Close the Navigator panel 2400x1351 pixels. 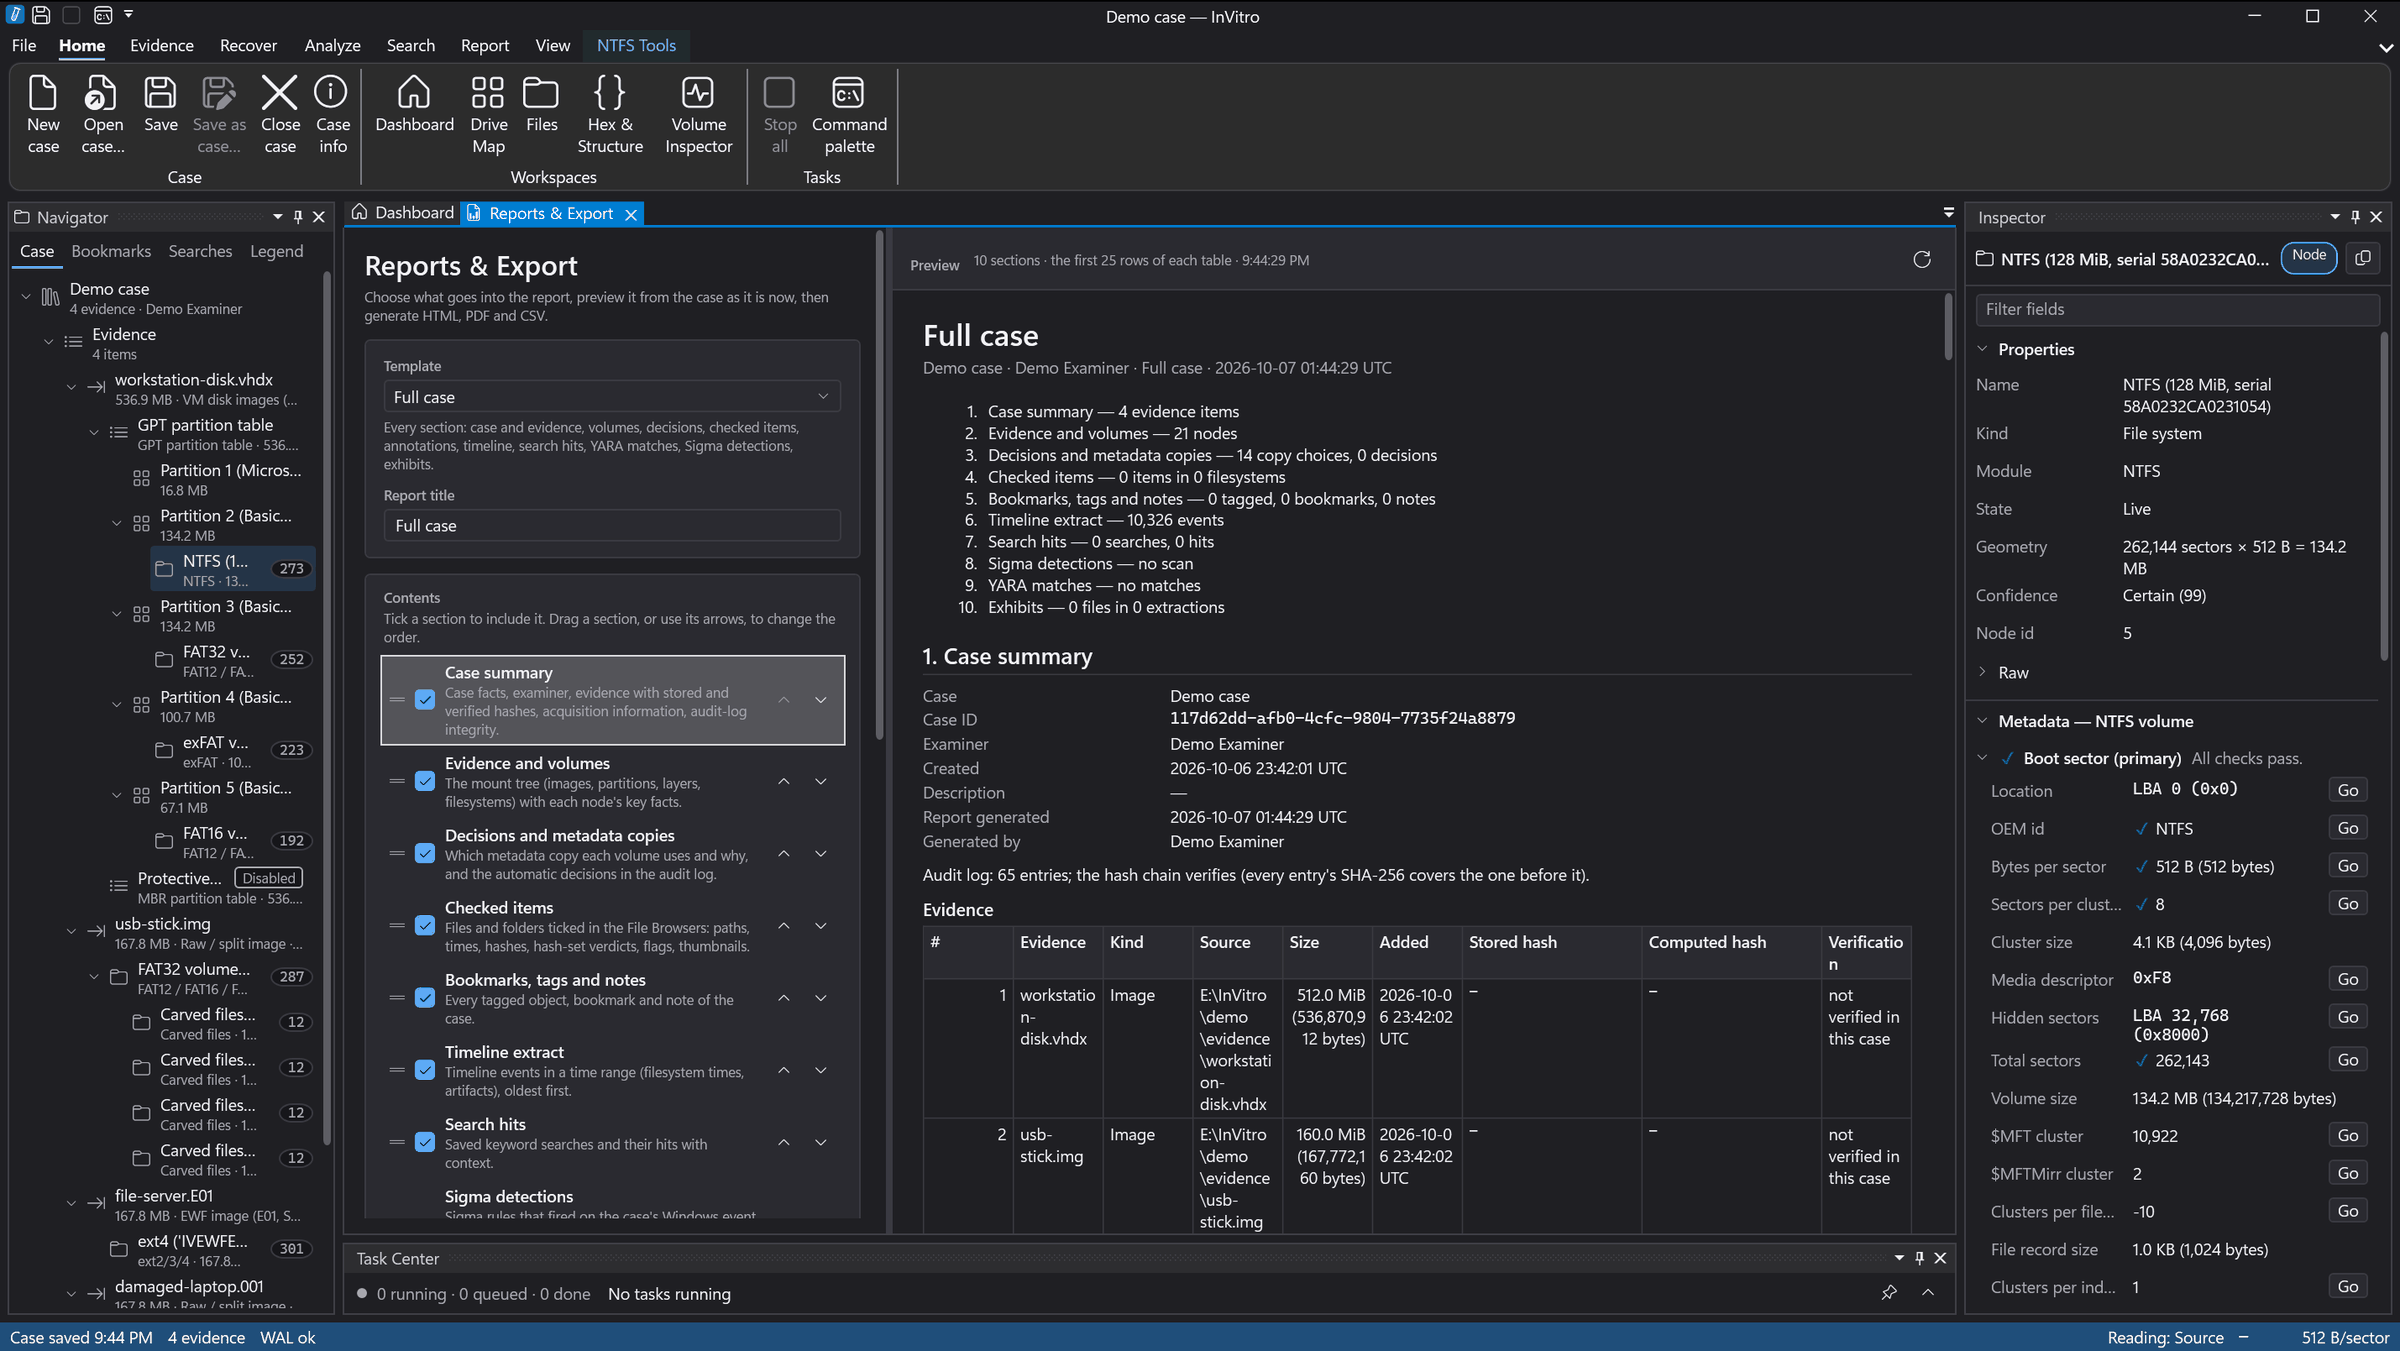(x=319, y=217)
